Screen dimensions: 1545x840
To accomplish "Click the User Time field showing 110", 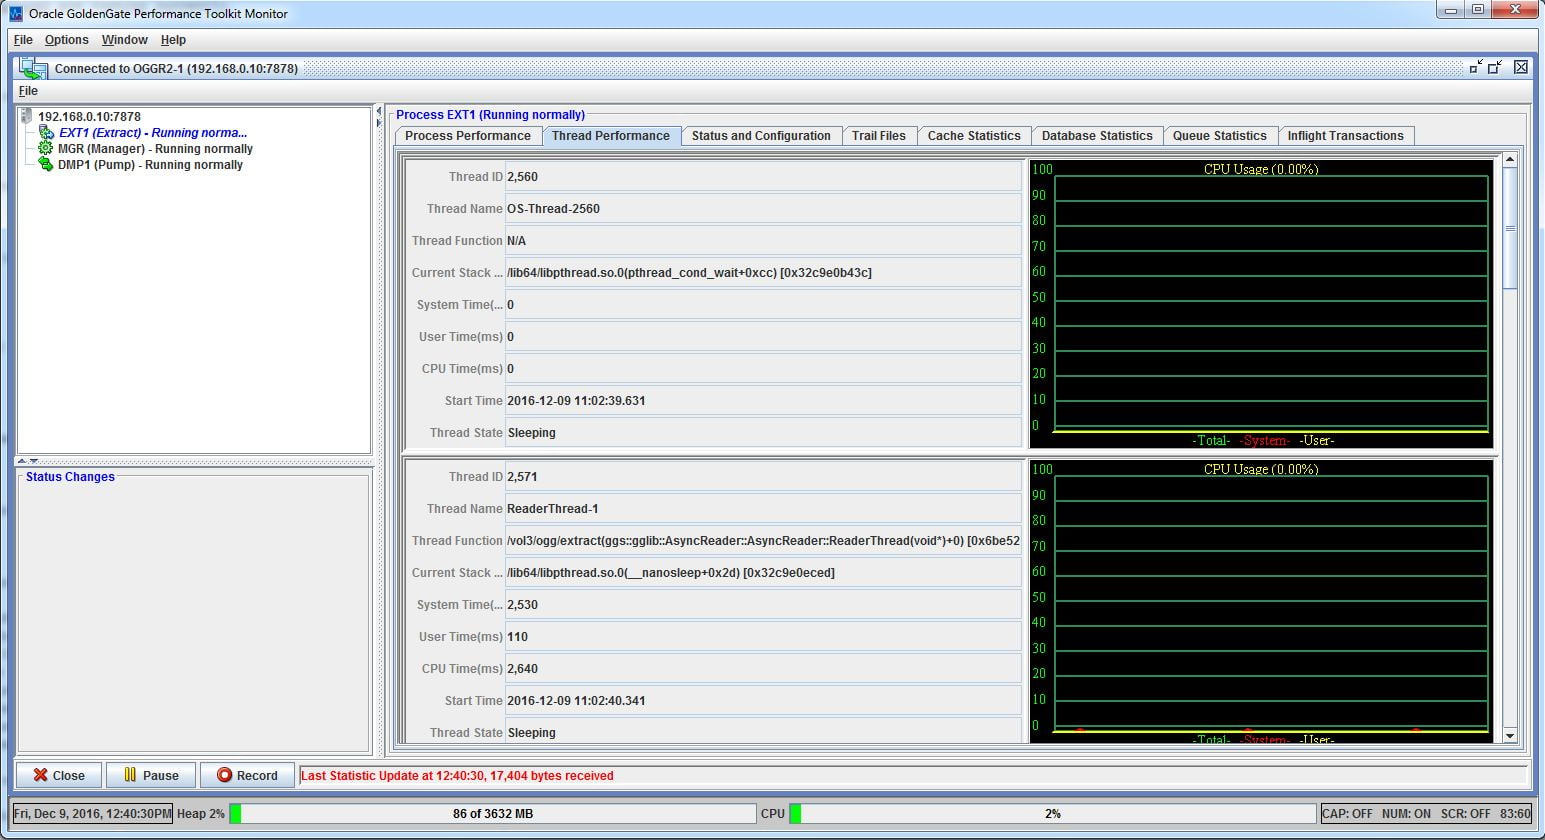I will pyautogui.click(x=763, y=637).
